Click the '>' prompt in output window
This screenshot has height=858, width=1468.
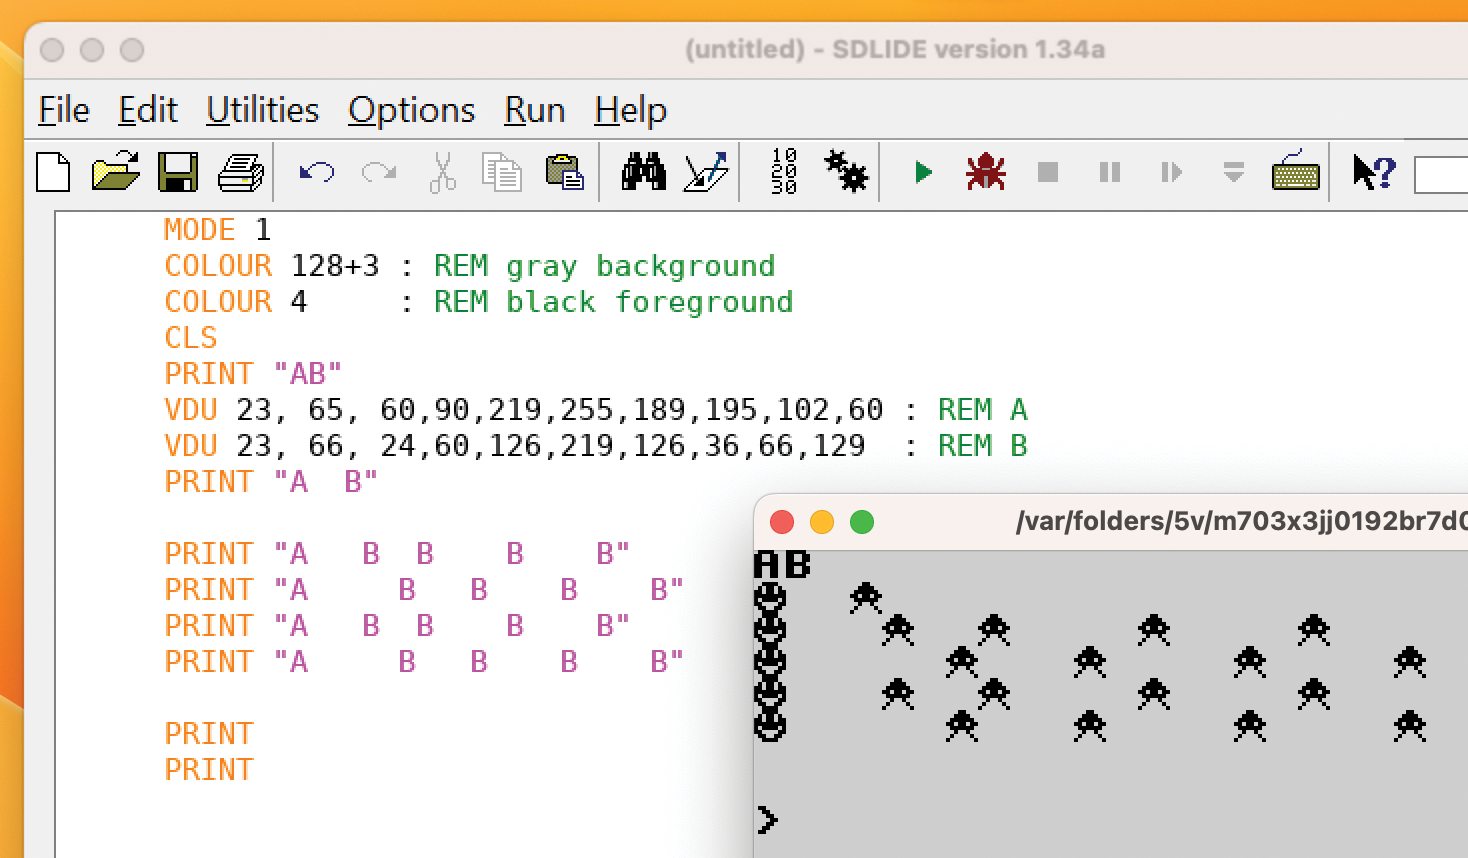tap(767, 820)
